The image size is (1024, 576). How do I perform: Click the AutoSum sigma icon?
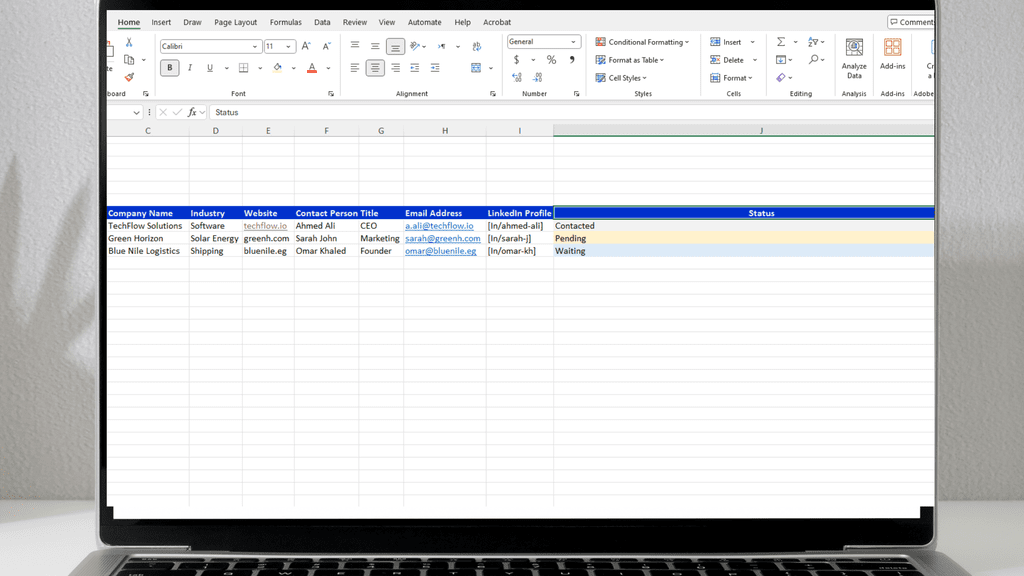coord(781,42)
